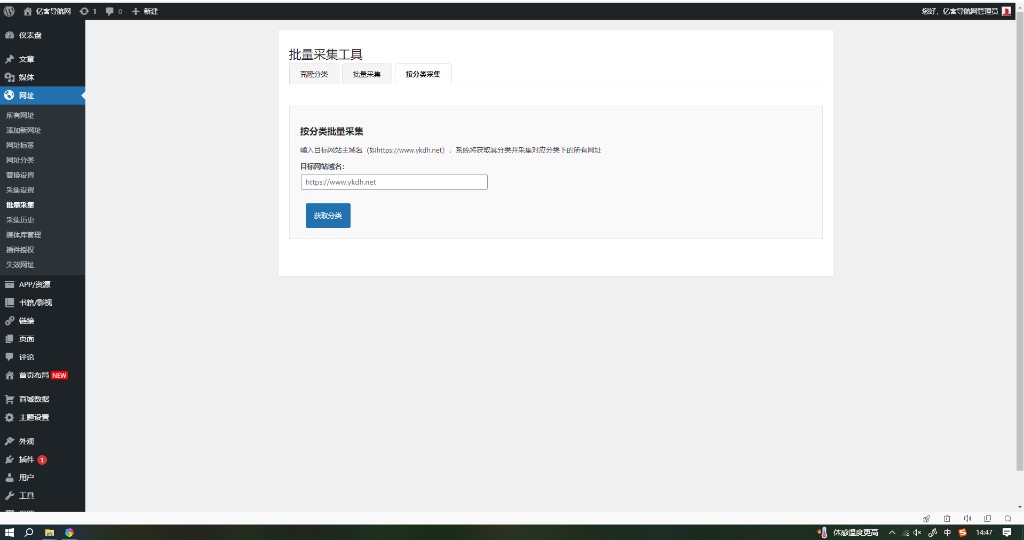Open File Explorer from the taskbar
The width and height of the screenshot is (1024, 540).
point(49,532)
